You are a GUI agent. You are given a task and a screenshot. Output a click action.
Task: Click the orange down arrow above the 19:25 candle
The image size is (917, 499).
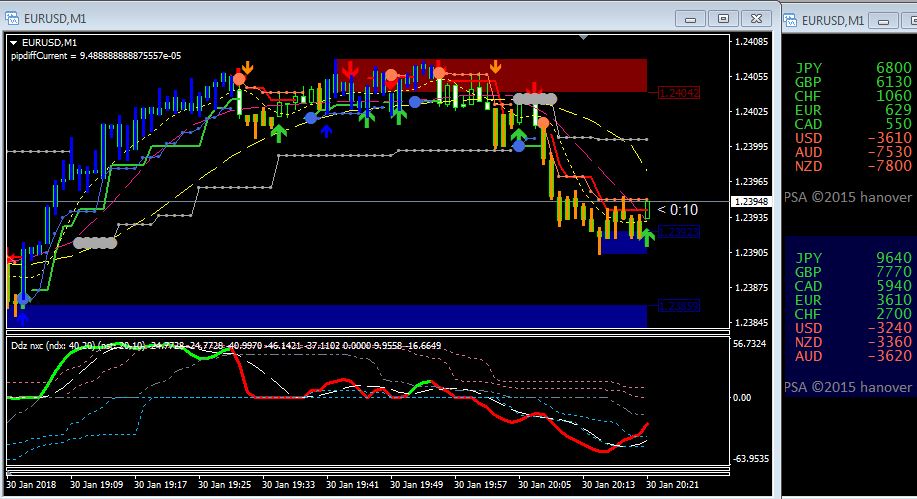[x=247, y=68]
